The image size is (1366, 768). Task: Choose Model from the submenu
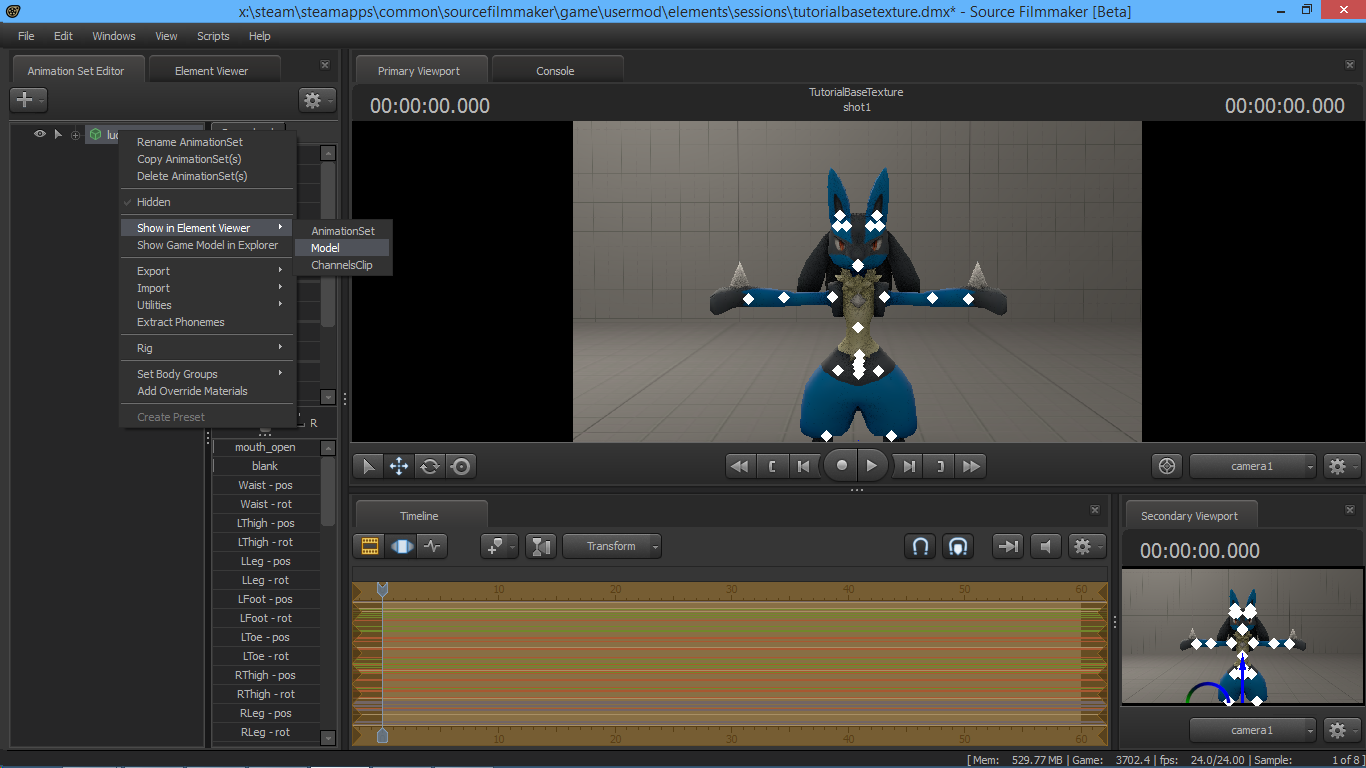326,248
